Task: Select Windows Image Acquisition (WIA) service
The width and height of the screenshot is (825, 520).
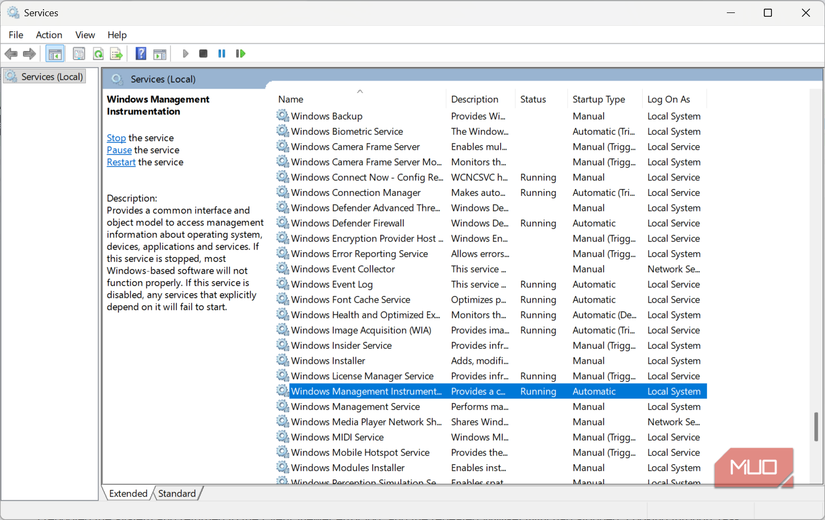Action: click(491, 329)
